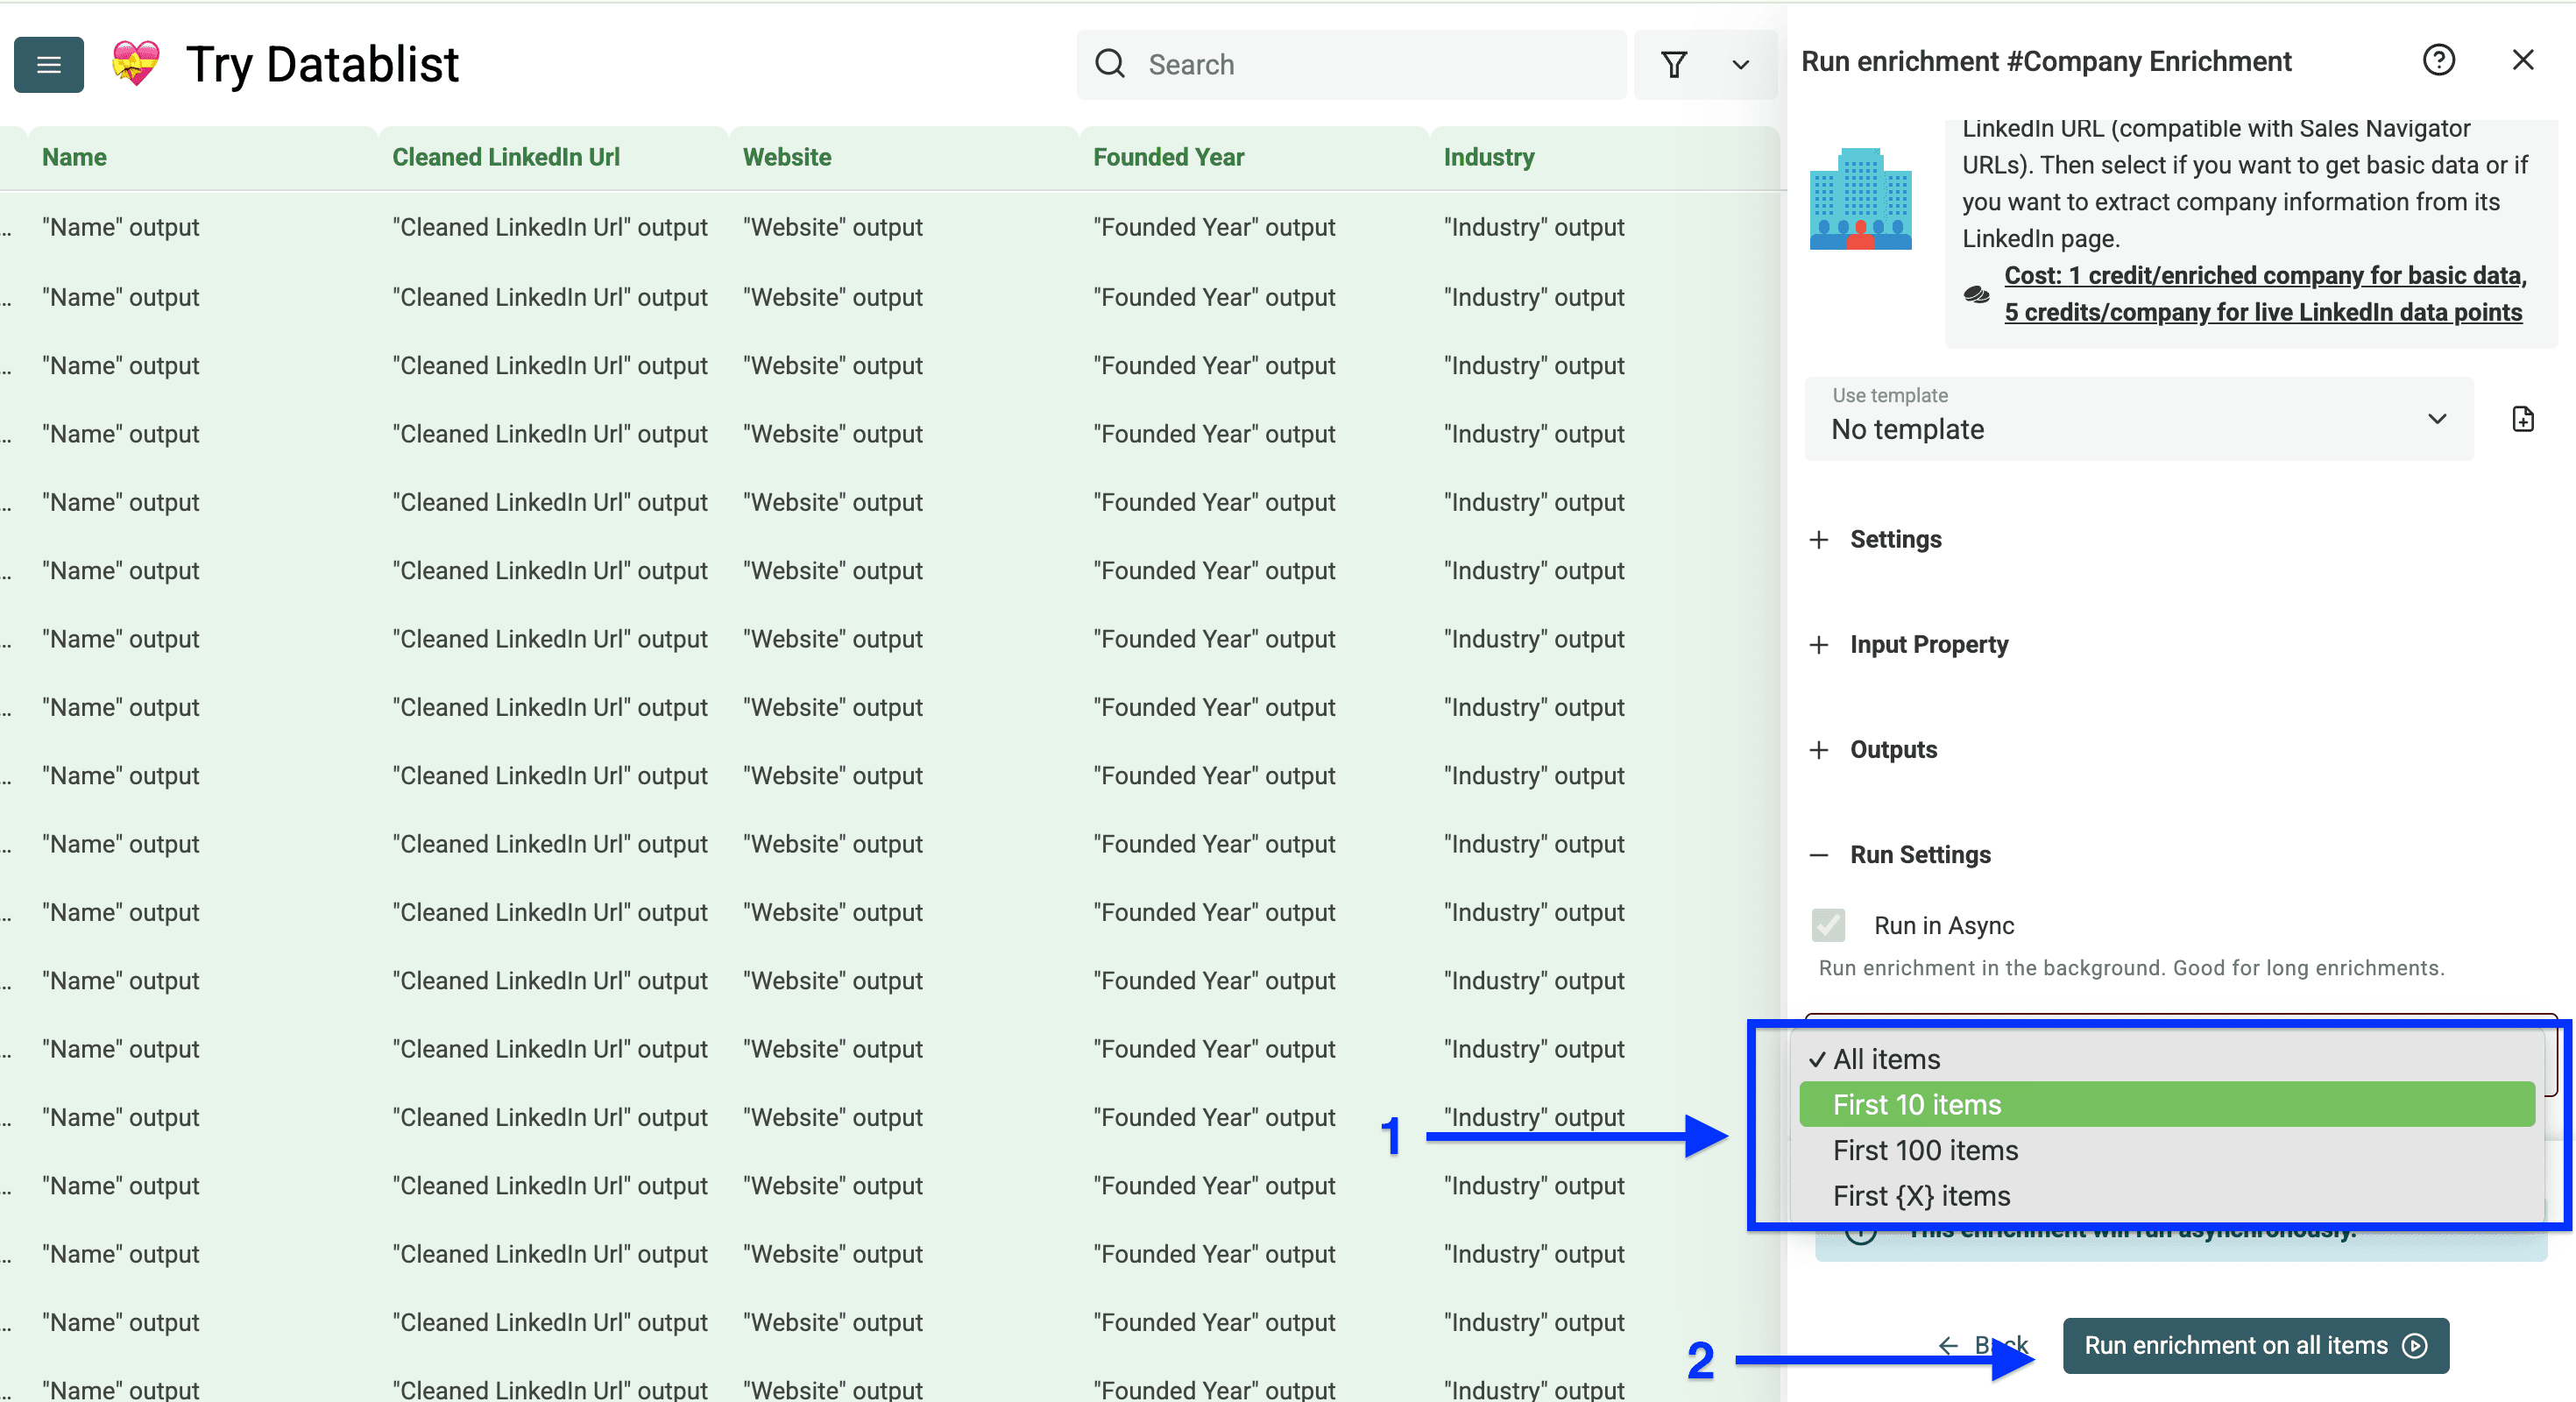Click the search magnifying glass icon
This screenshot has width=2576, height=1402.
click(1110, 63)
